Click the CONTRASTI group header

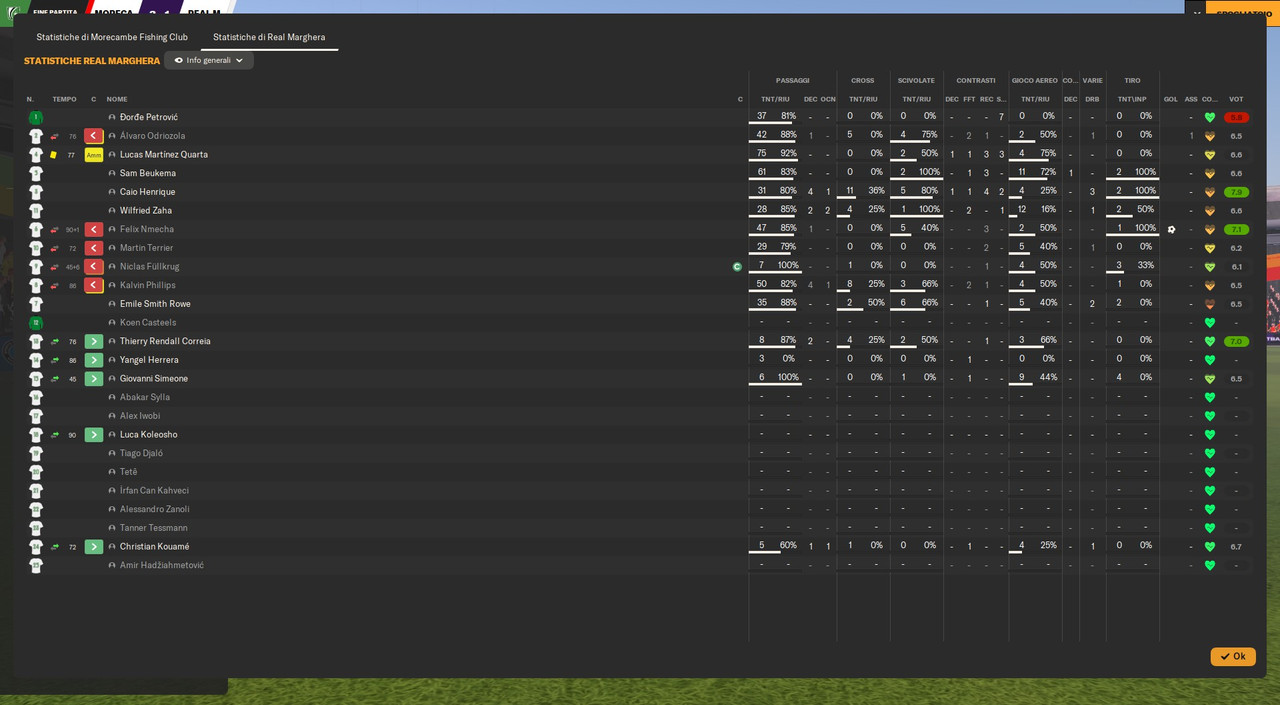[x=975, y=80]
